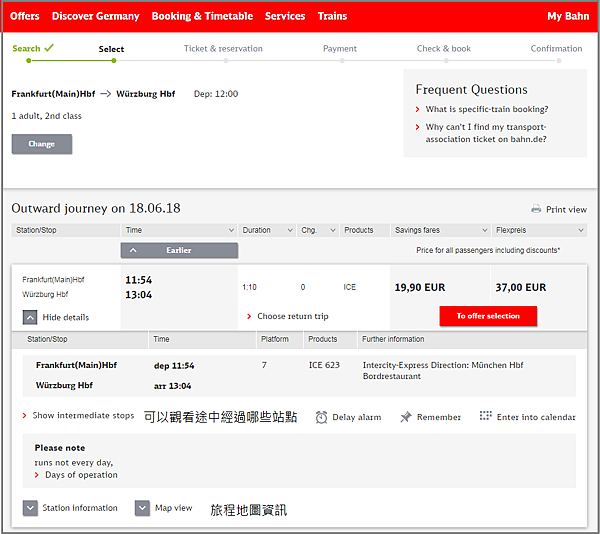Click Choose return trip link
Screen dimensions: 600x534
(293, 316)
